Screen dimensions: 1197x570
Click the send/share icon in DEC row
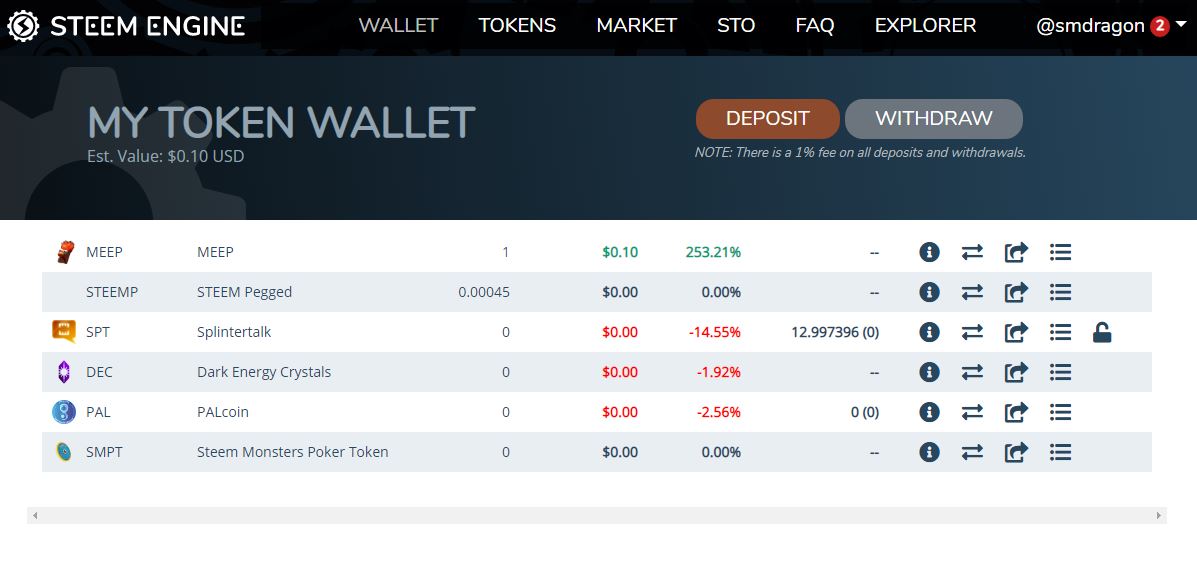click(x=1016, y=372)
